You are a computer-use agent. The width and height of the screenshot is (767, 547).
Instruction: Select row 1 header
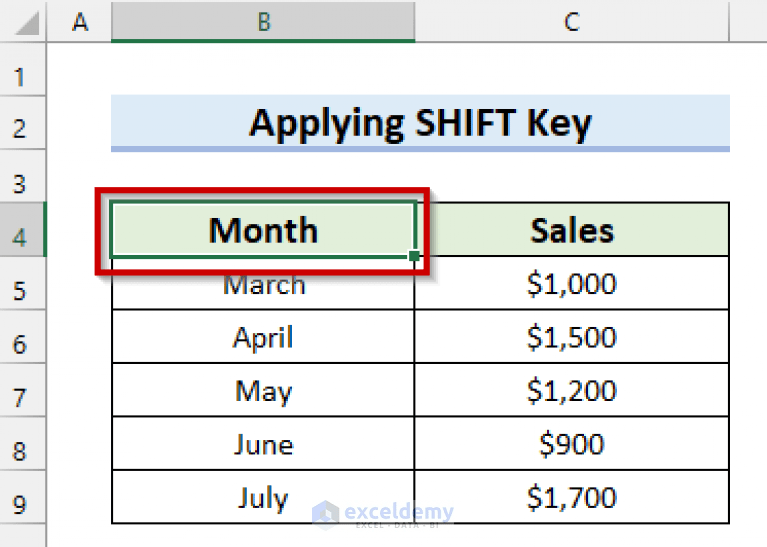(22, 76)
